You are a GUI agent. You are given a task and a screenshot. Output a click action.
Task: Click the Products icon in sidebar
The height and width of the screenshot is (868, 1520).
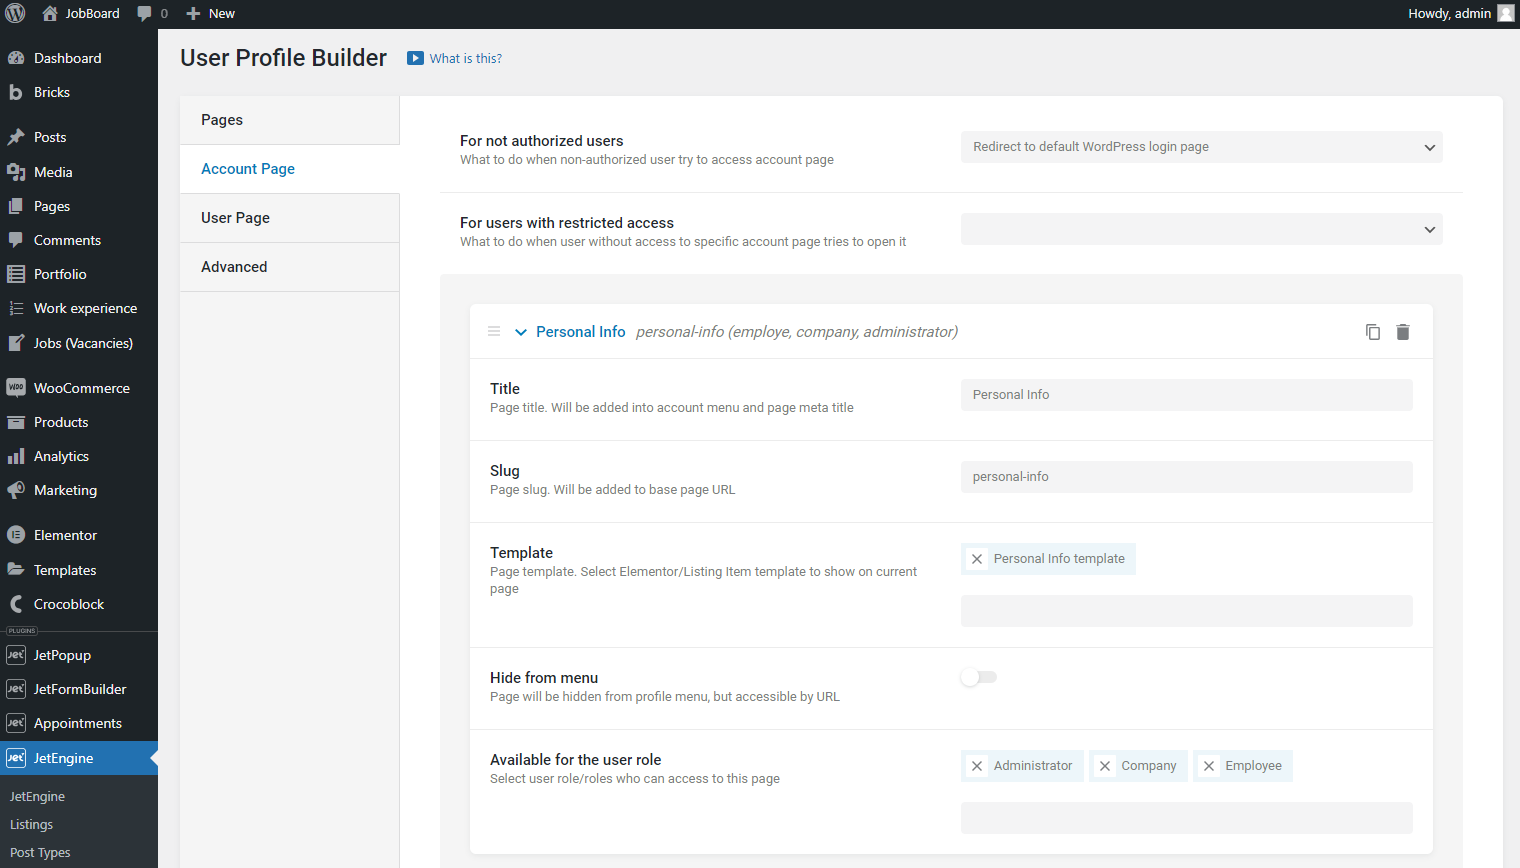coord(16,422)
